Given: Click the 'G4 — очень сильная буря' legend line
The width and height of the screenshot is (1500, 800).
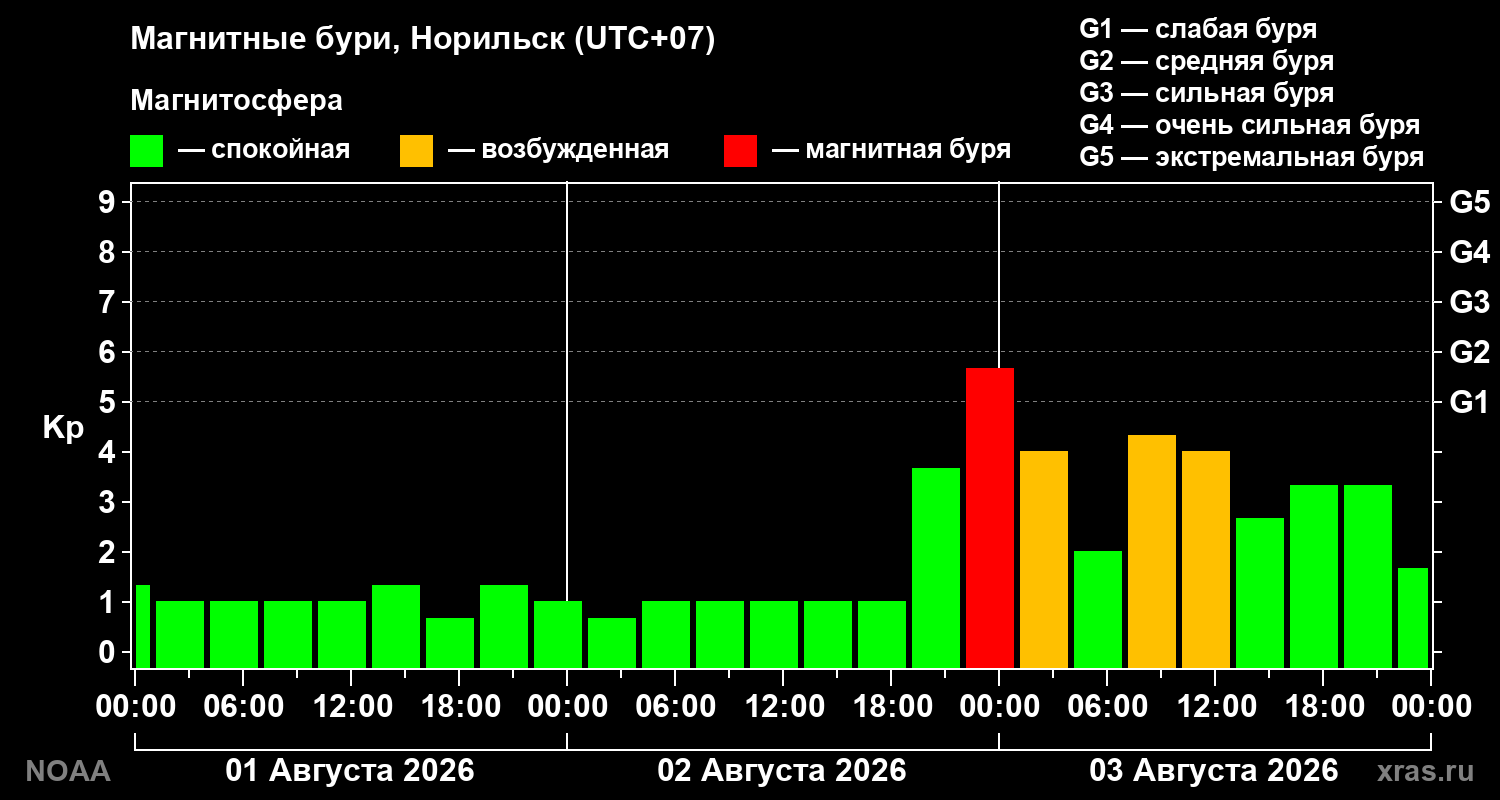Looking at the screenshot, I should [1250, 125].
